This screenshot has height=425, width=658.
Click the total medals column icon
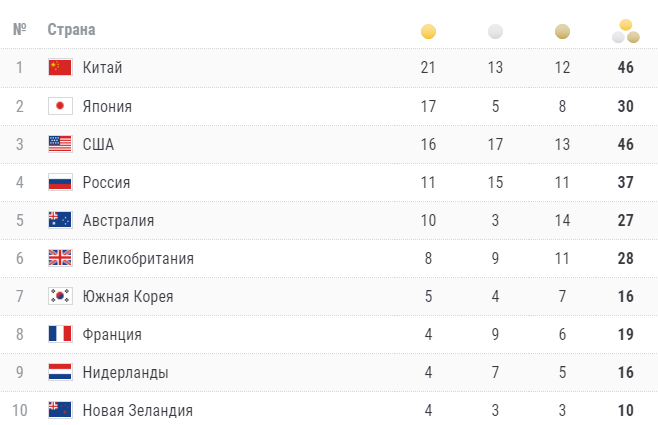click(x=626, y=31)
